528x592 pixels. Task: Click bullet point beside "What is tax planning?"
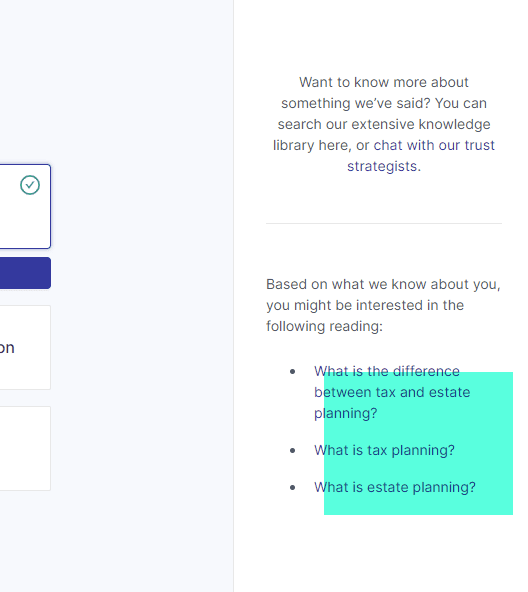click(292, 450)
